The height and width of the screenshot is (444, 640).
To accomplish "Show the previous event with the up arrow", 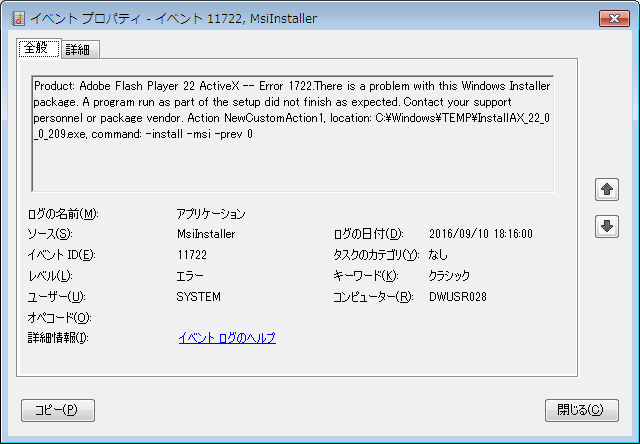I will click(x=607, y=189).
